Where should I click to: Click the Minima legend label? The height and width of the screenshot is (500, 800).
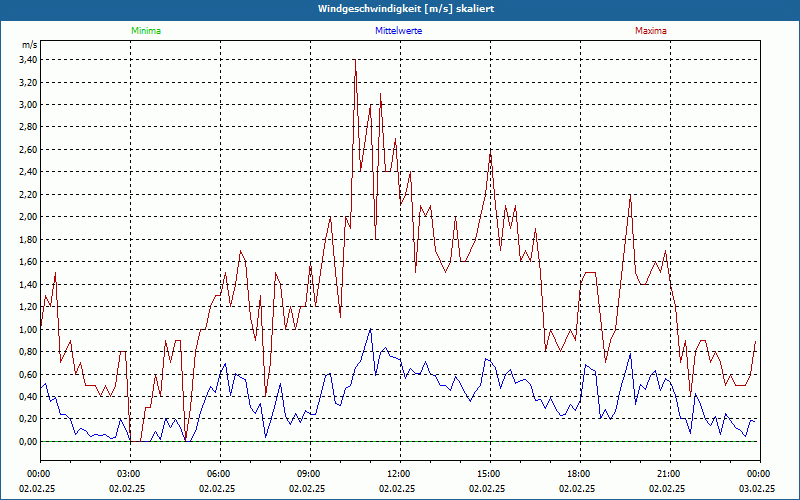pos(146,31)
